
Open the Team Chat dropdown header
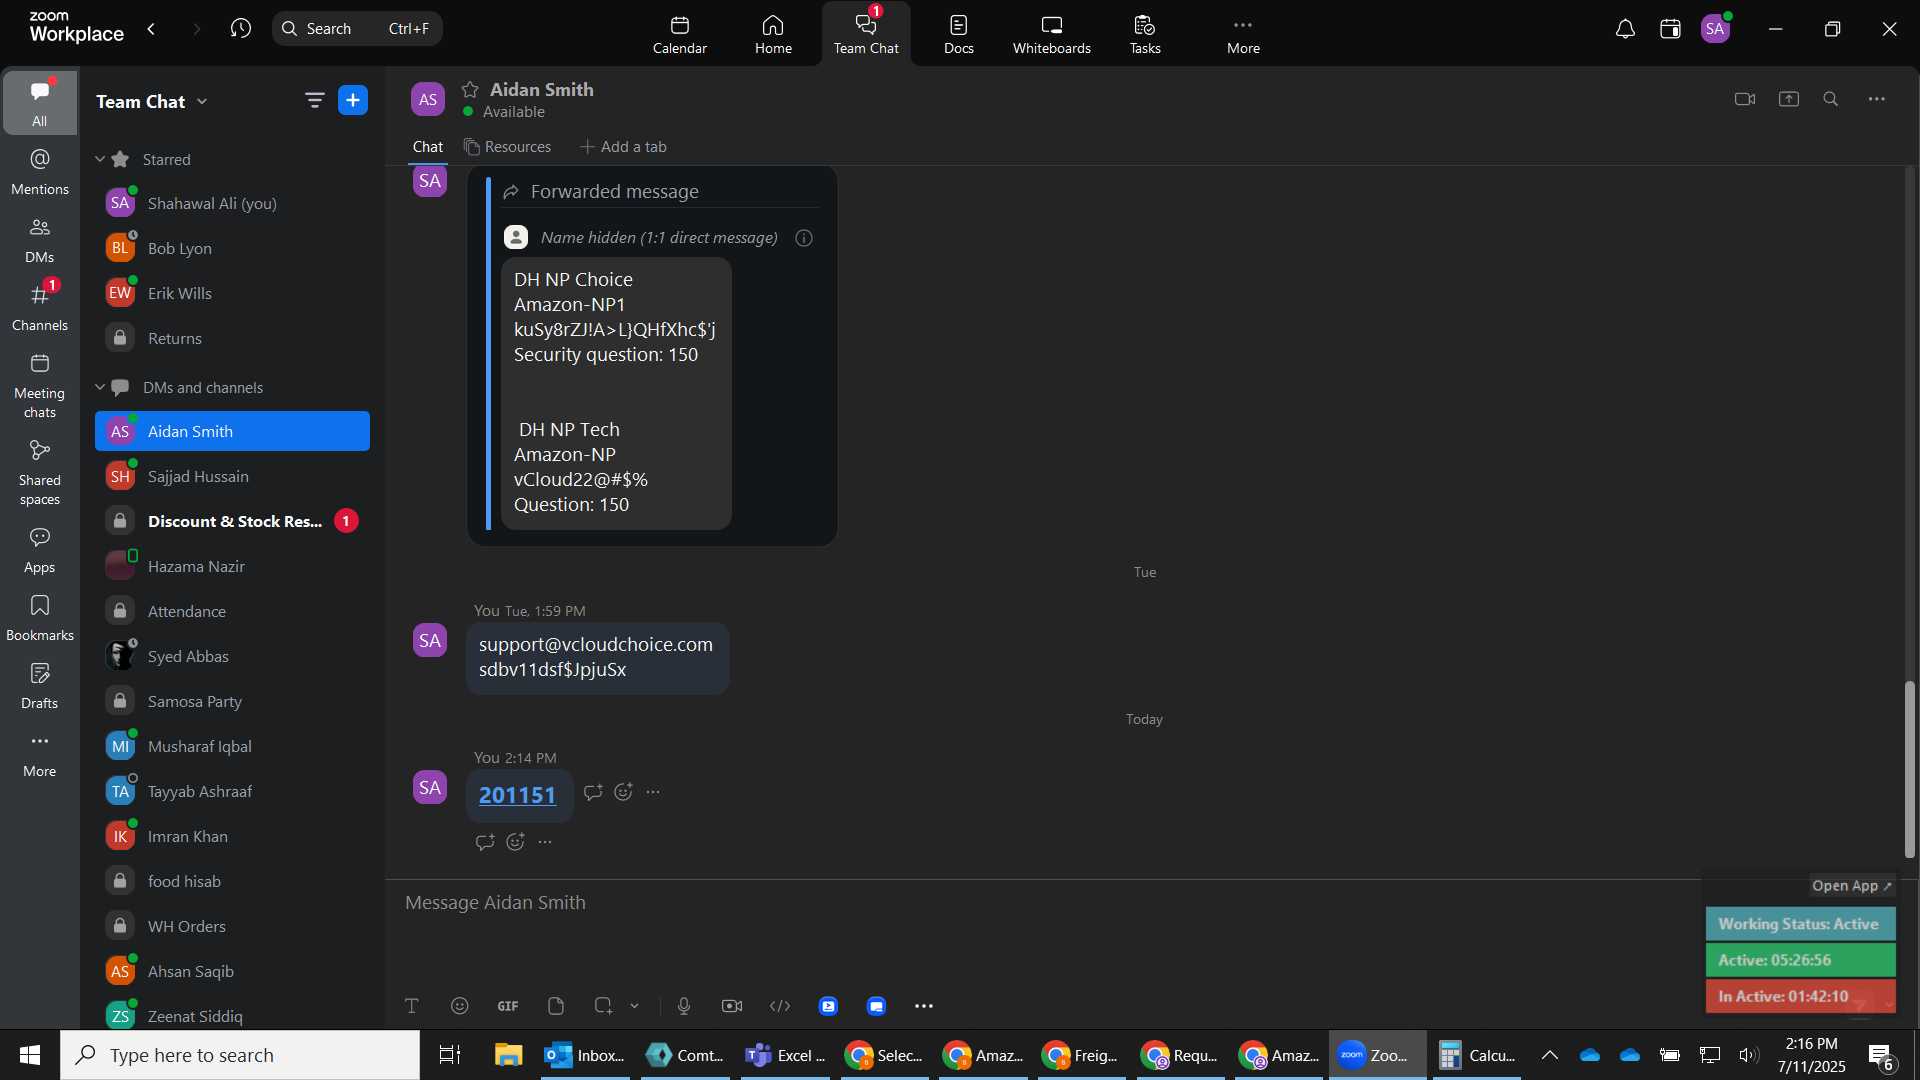coord(152,101)
